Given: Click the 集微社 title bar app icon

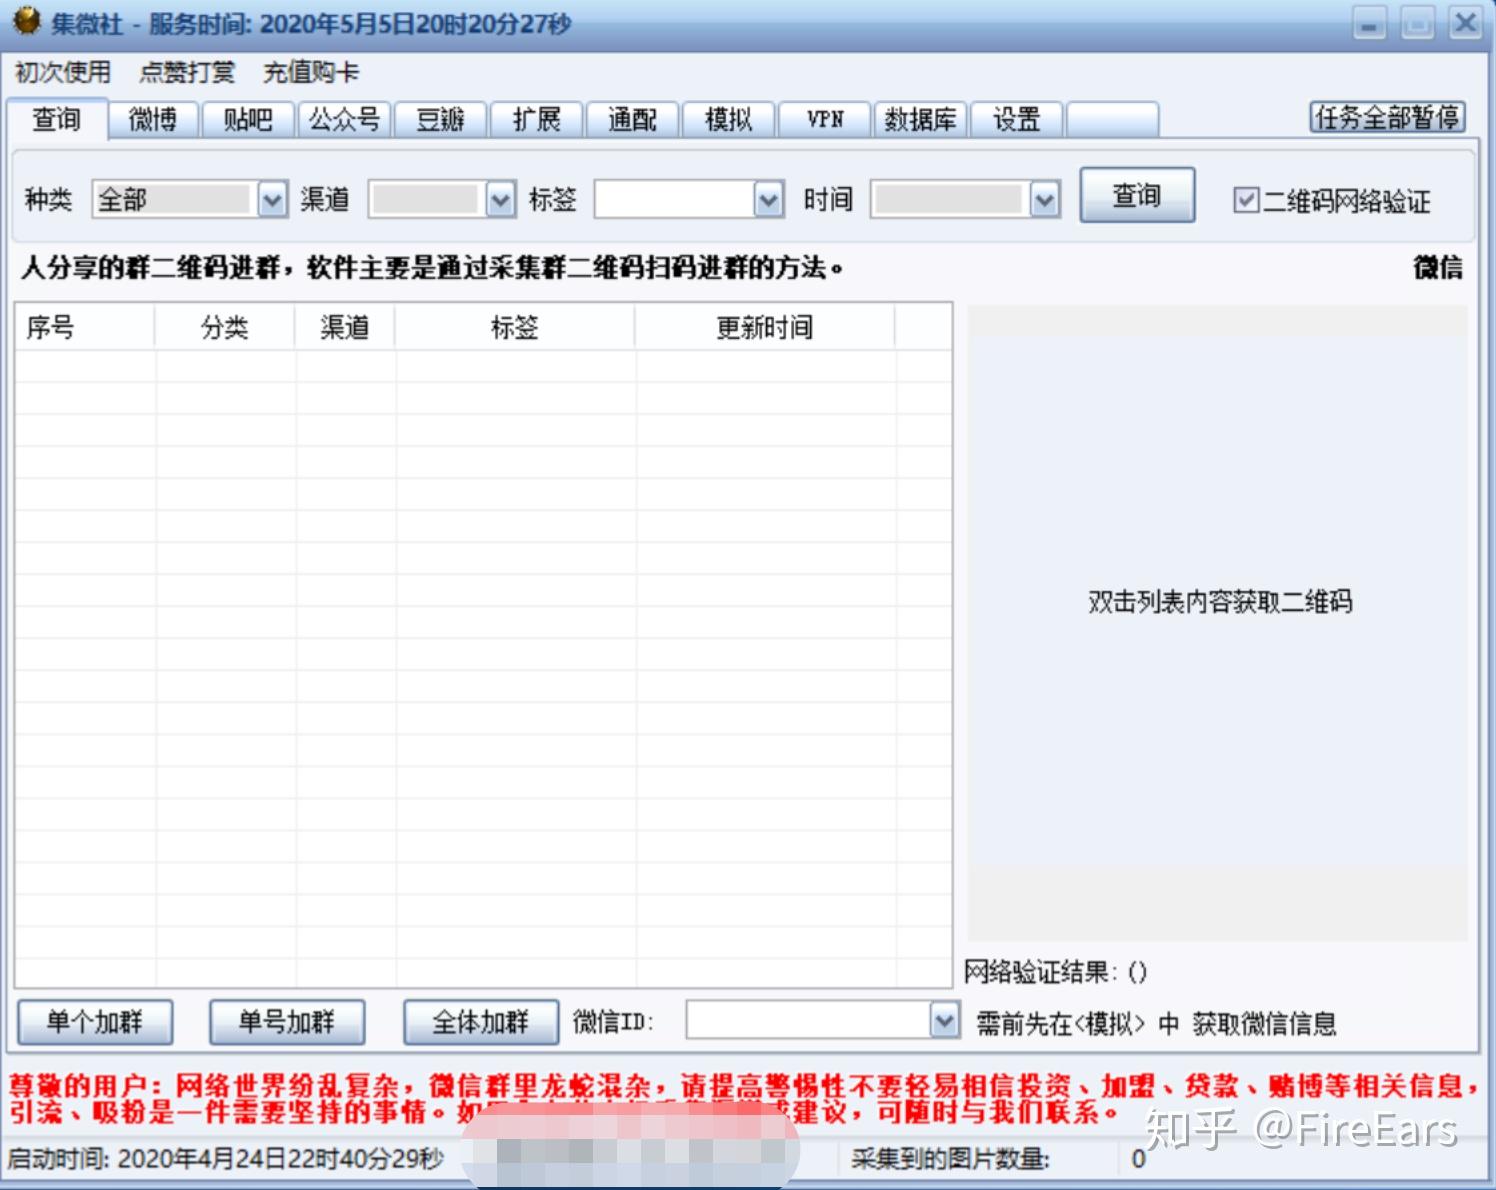Looking at the screenshot, I should click(x=26, y=21).
